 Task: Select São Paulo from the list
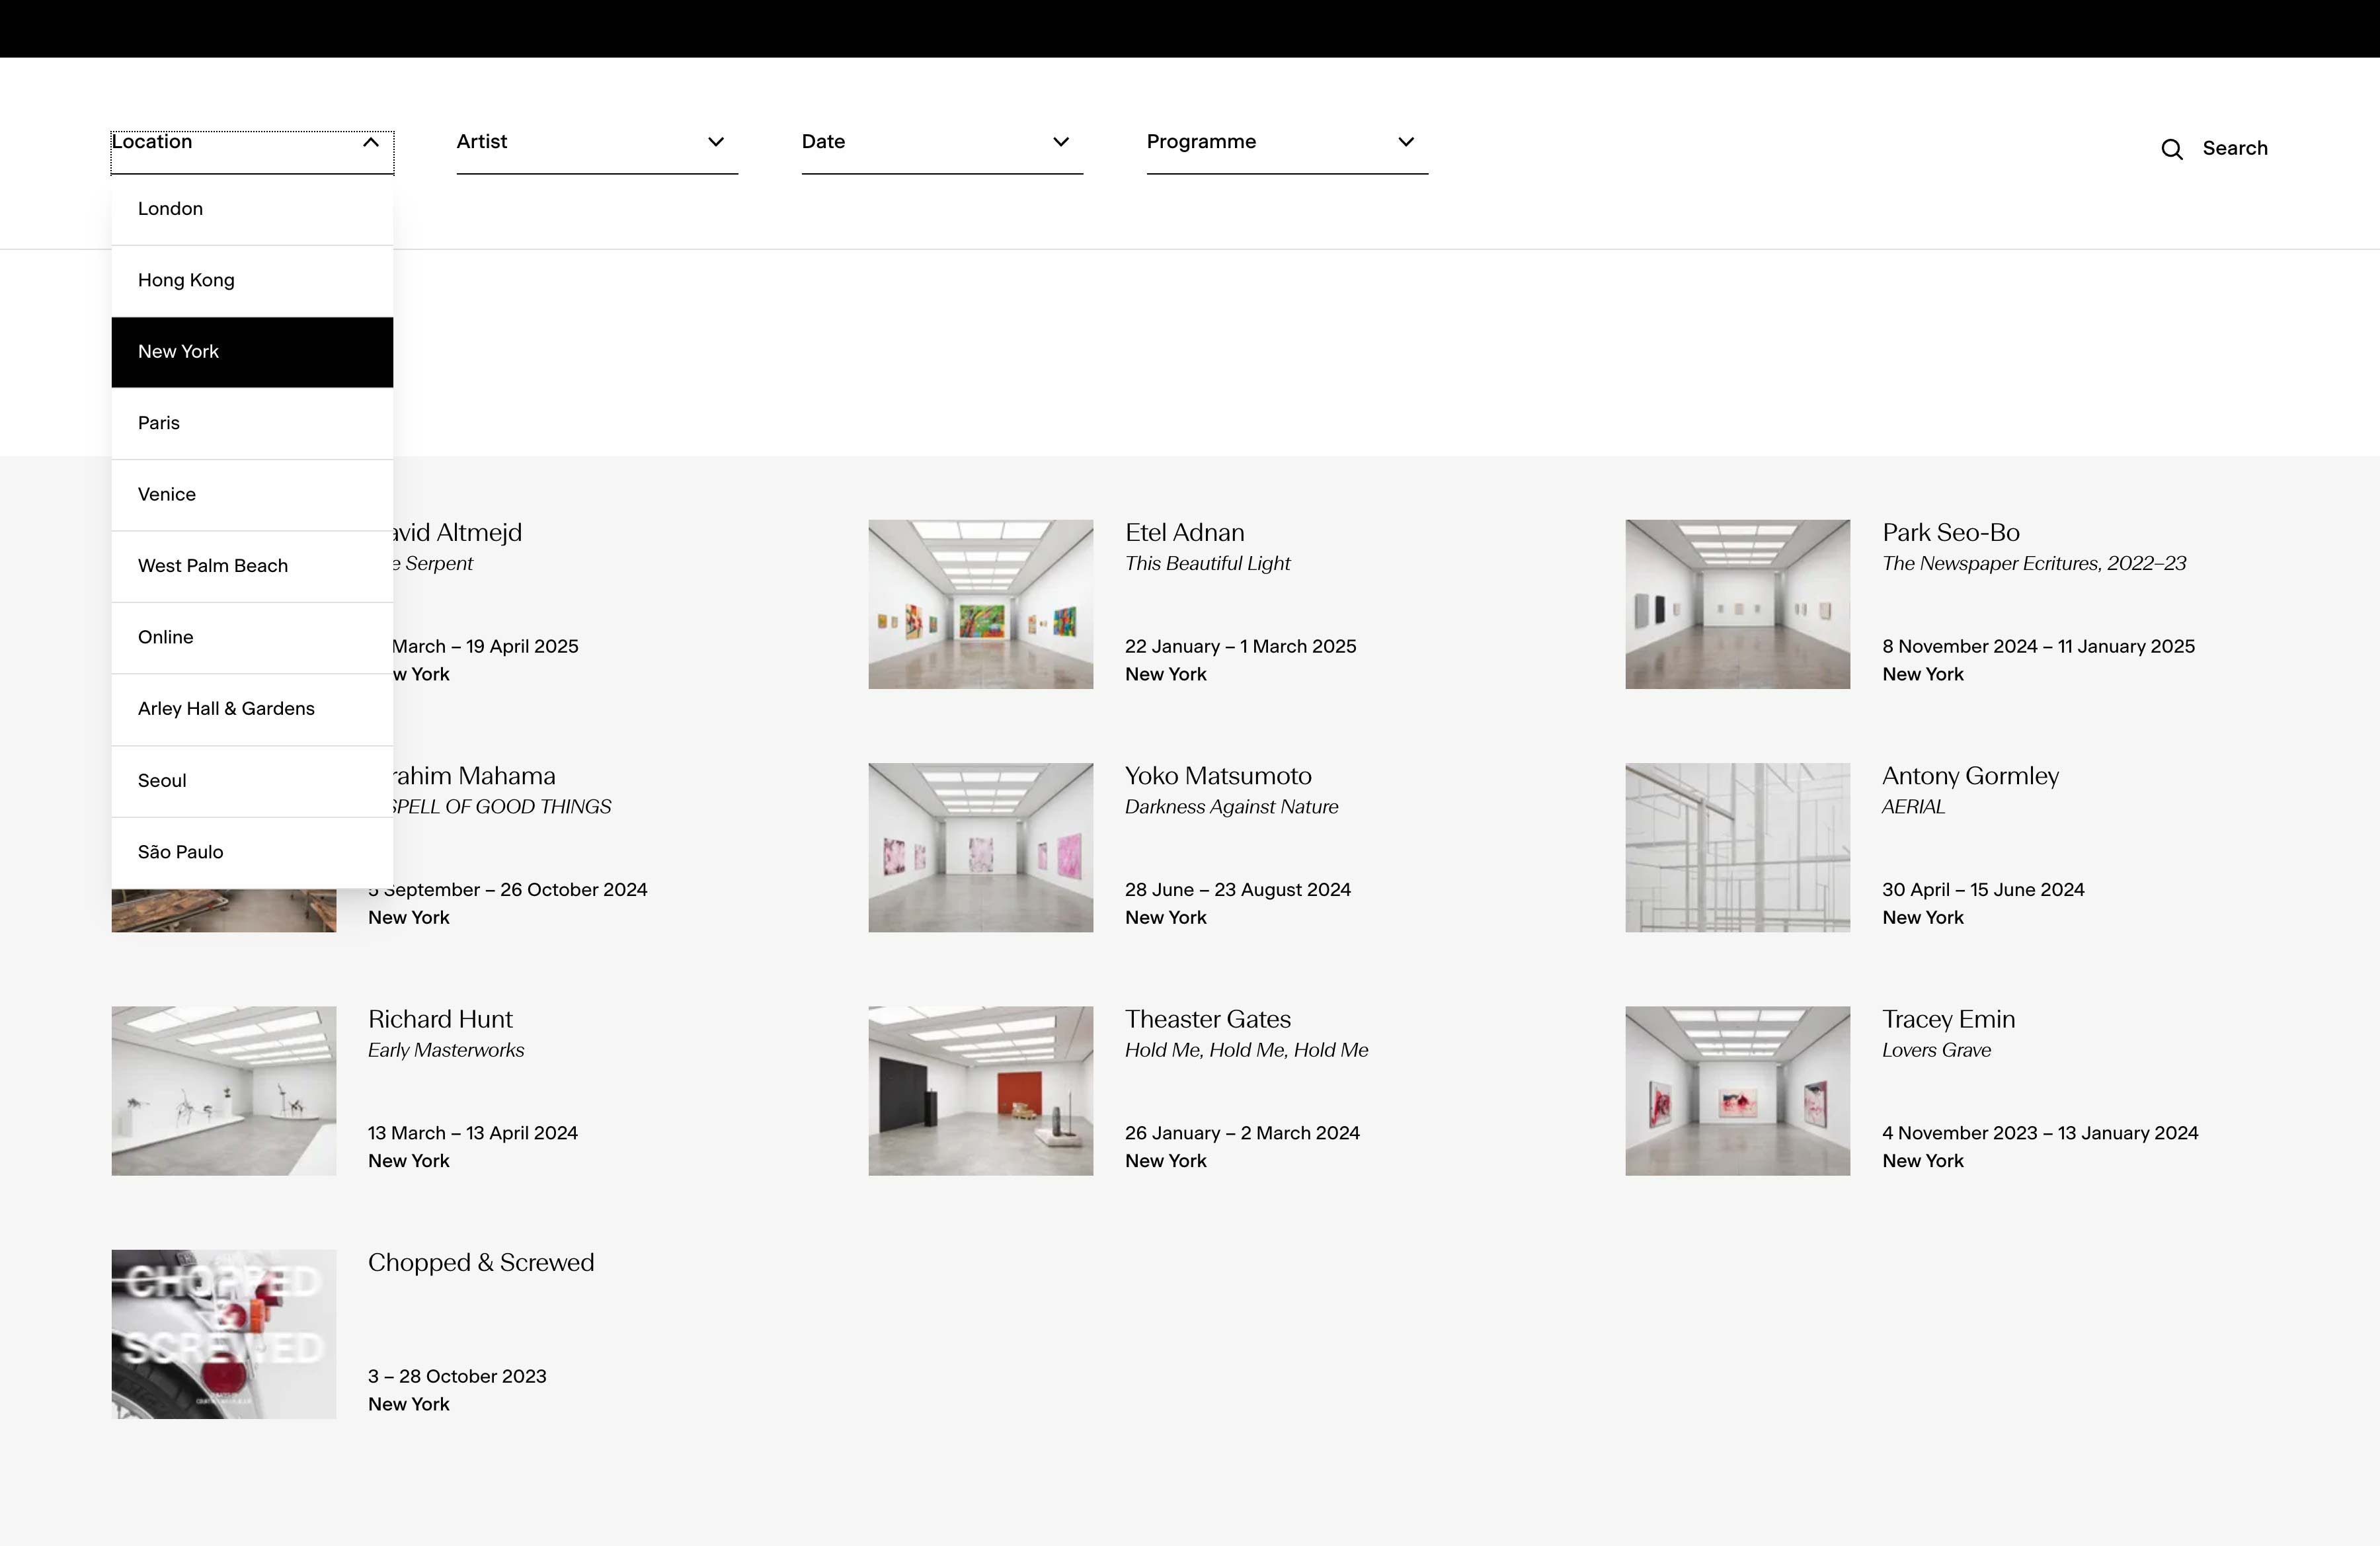pyautogui.click(x=181, y=852)
